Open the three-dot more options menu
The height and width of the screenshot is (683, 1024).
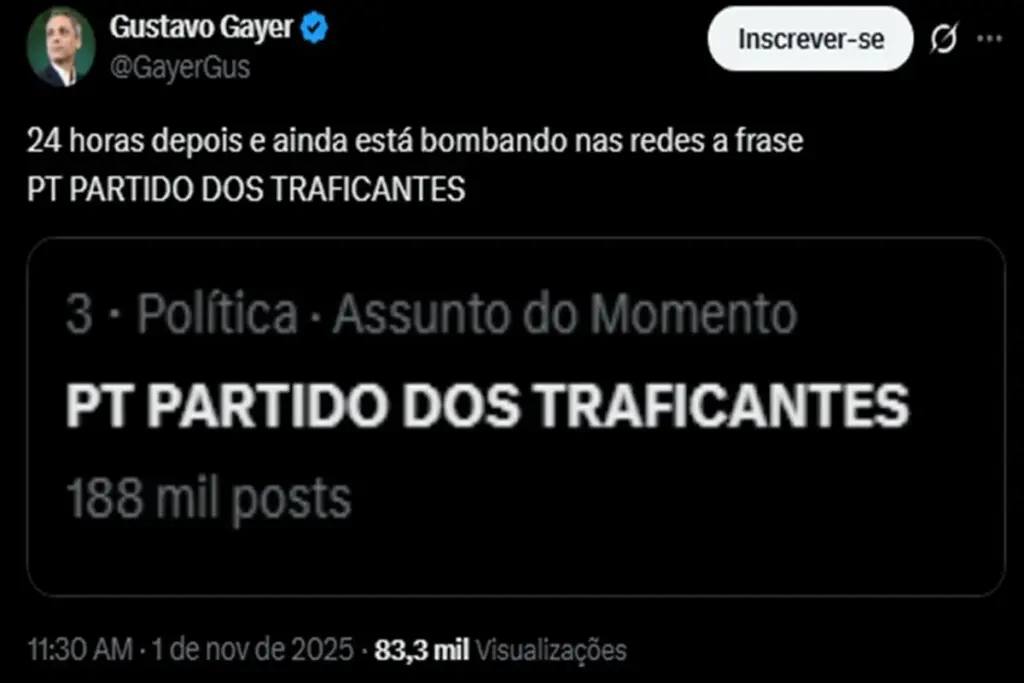989,39
